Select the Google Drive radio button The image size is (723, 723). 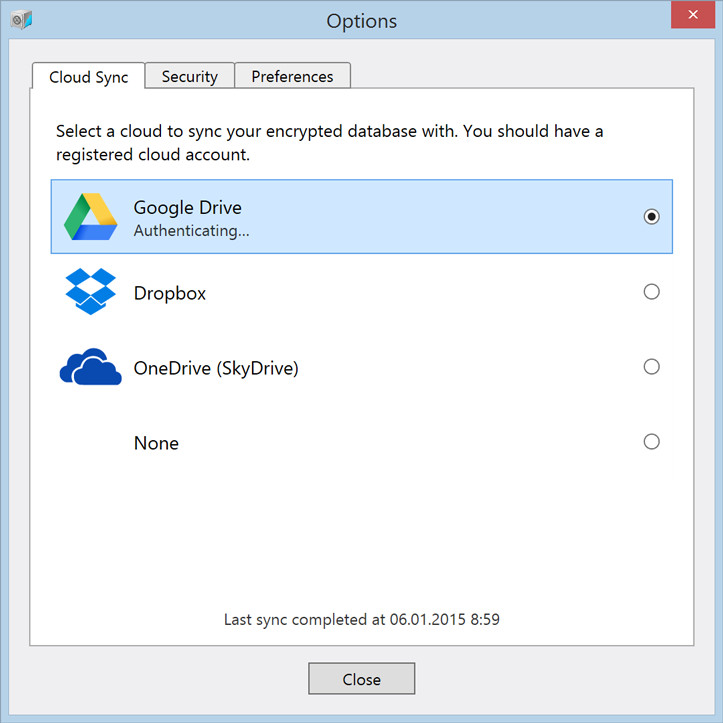pos(651,216)
